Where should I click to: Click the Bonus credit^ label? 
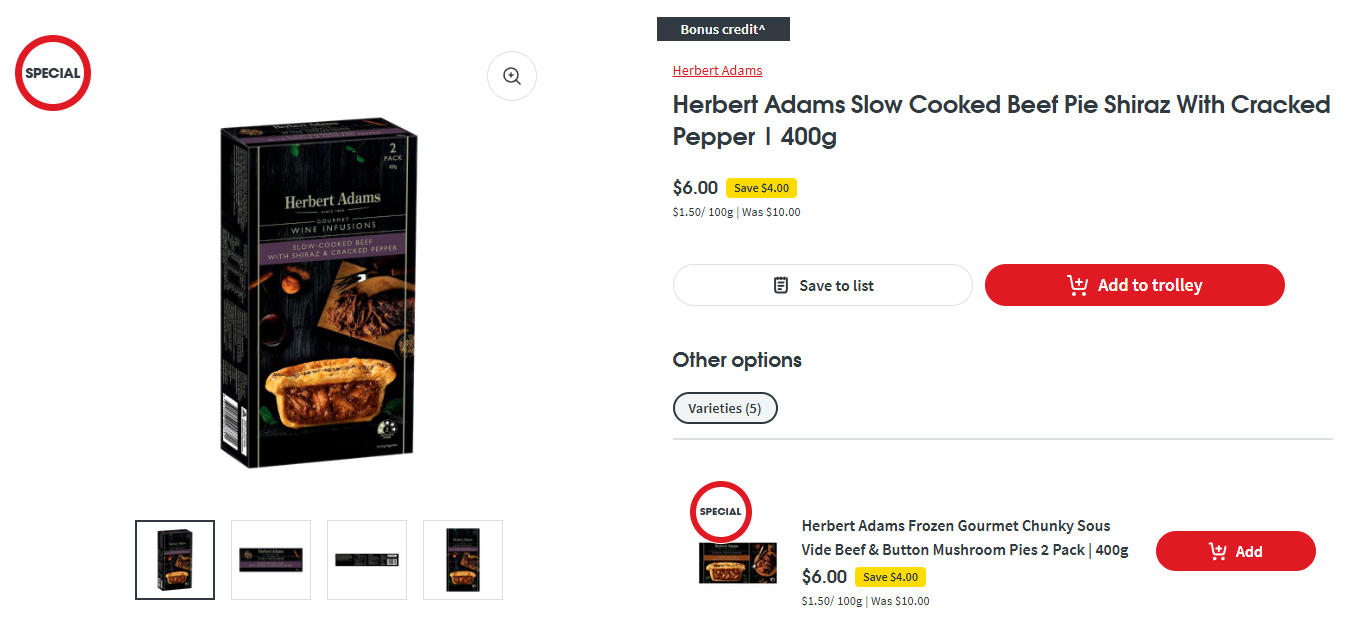click(x=723, y=29)
